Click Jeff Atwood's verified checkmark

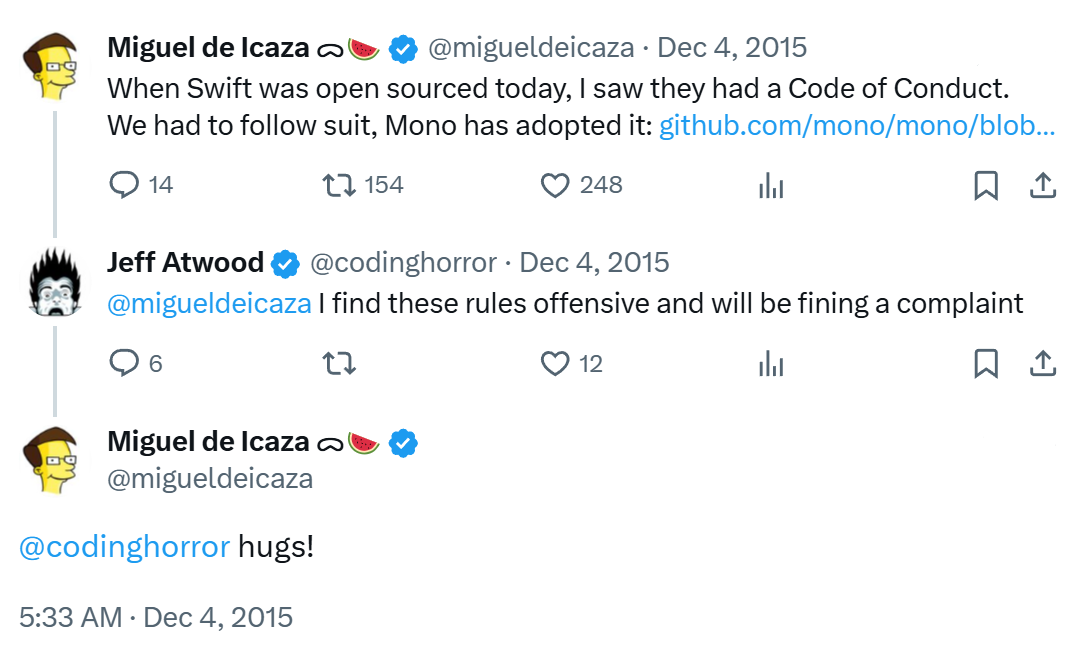pos(284,263)
